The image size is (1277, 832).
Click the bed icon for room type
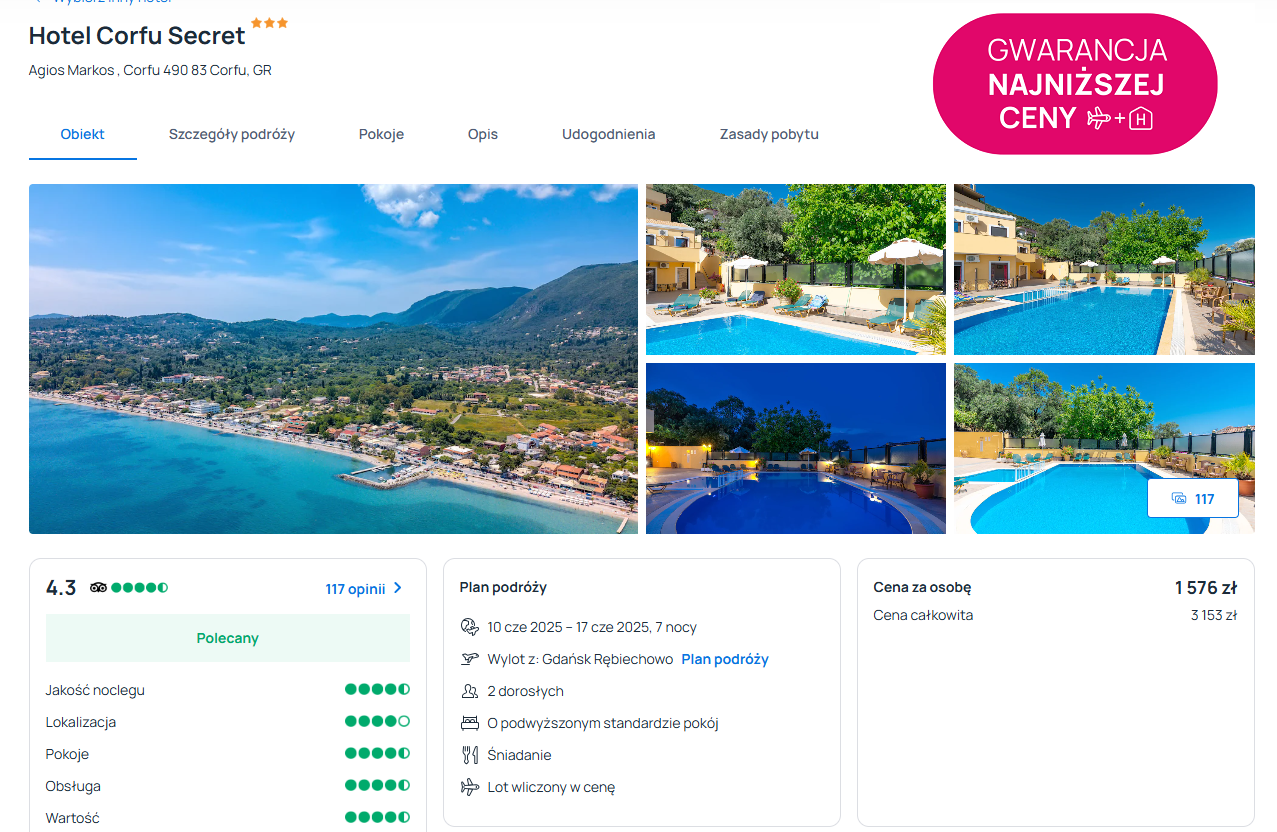click(x=470, y=723)
